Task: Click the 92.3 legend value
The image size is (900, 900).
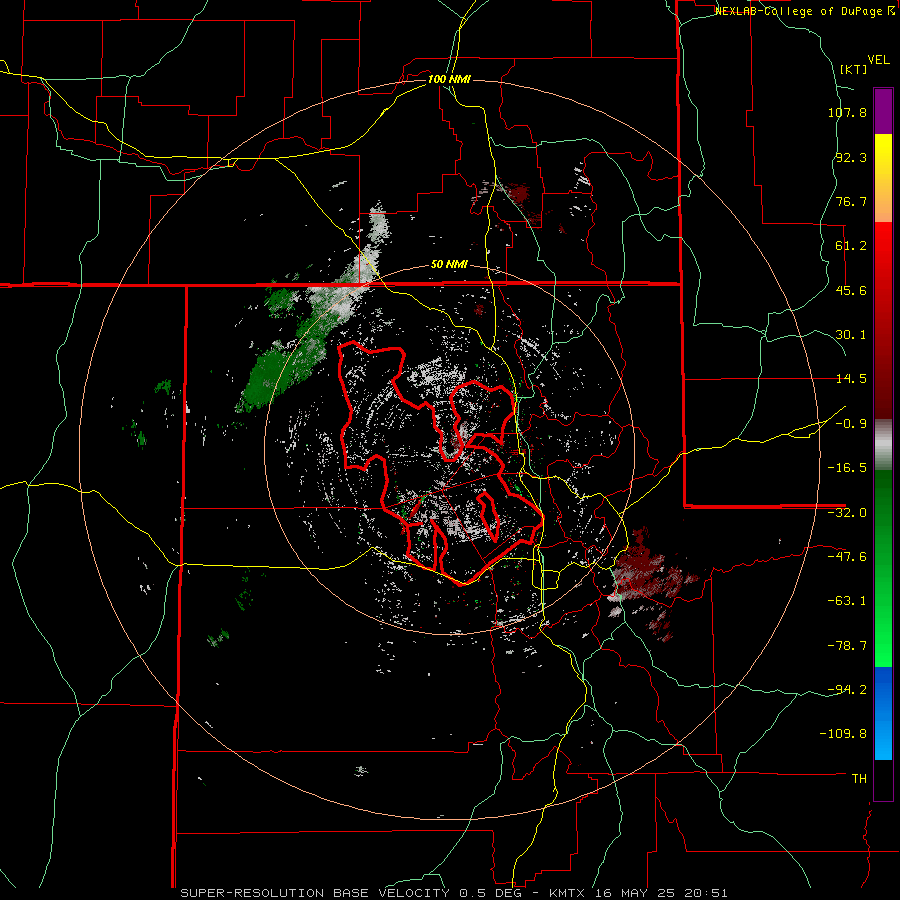Action: [x=851, y=157]
